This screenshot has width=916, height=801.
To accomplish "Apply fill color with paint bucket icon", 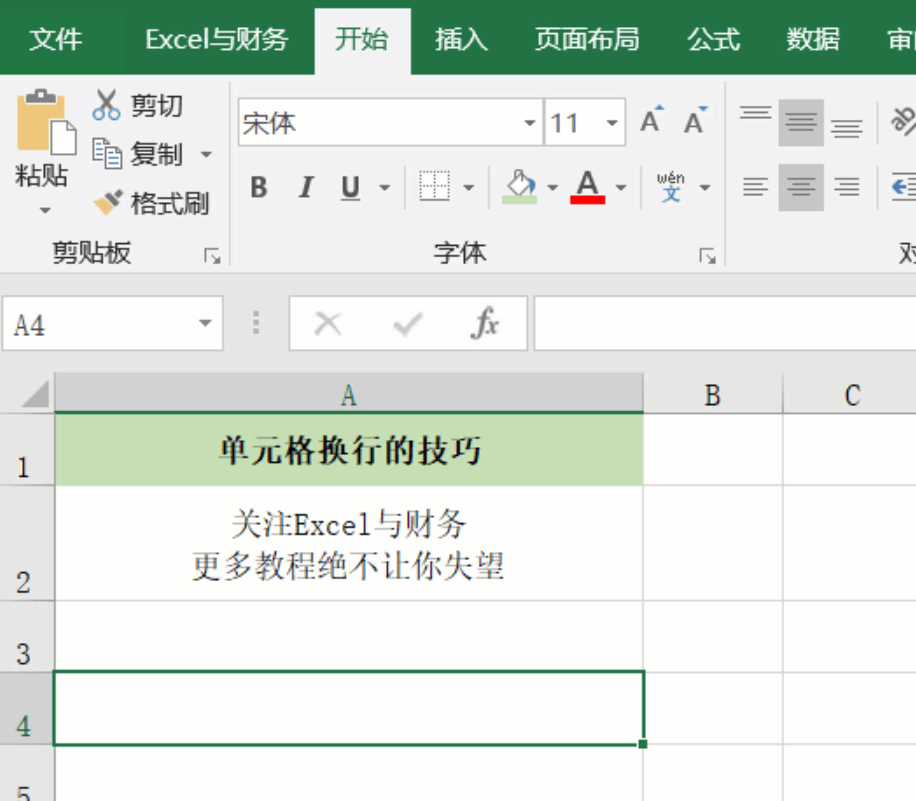I will 519,187.
